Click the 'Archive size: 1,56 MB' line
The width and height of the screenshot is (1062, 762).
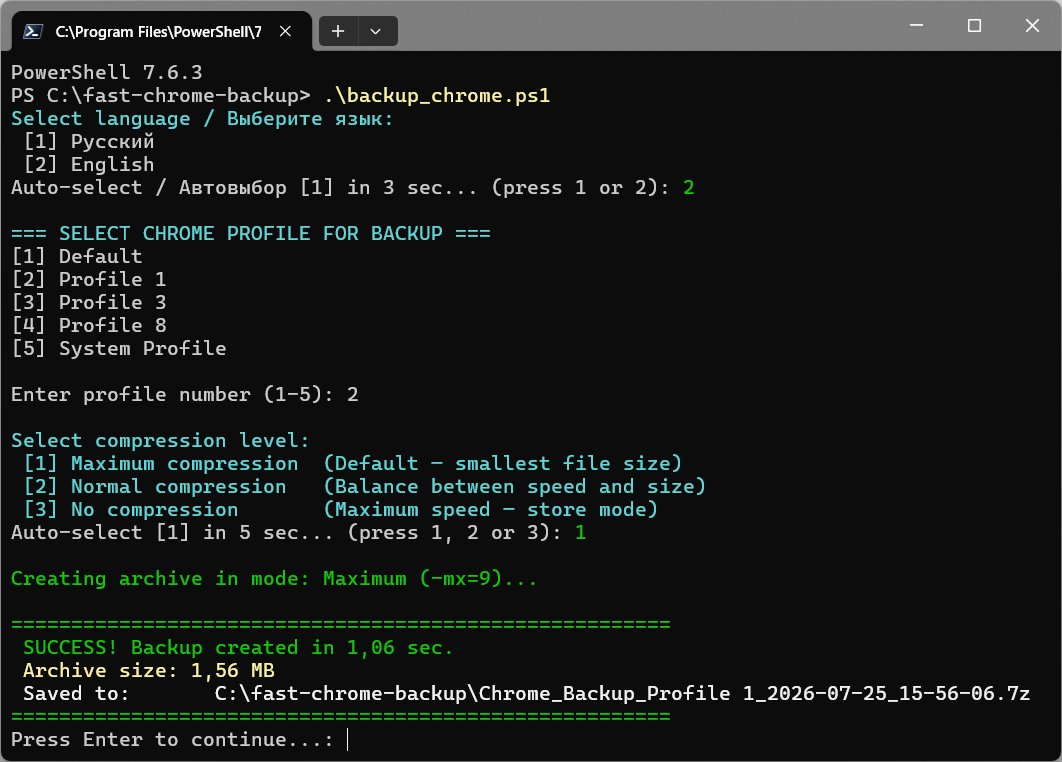point(149,671)
